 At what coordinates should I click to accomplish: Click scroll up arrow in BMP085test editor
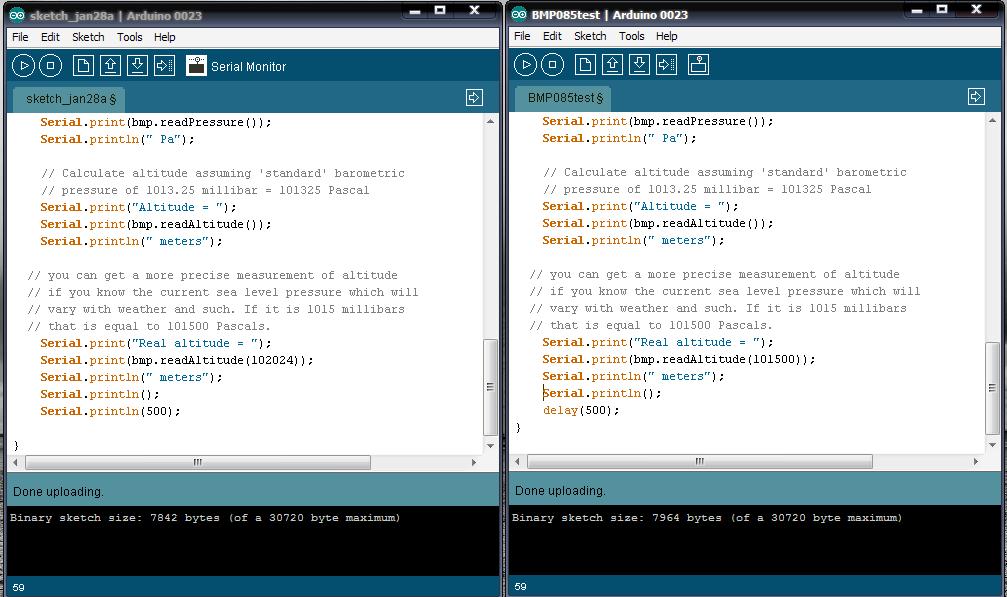[x=992, y=120]
